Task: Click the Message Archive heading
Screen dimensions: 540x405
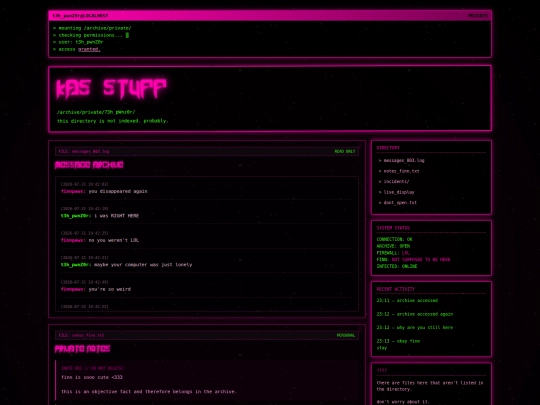Action: coord(89,165)
